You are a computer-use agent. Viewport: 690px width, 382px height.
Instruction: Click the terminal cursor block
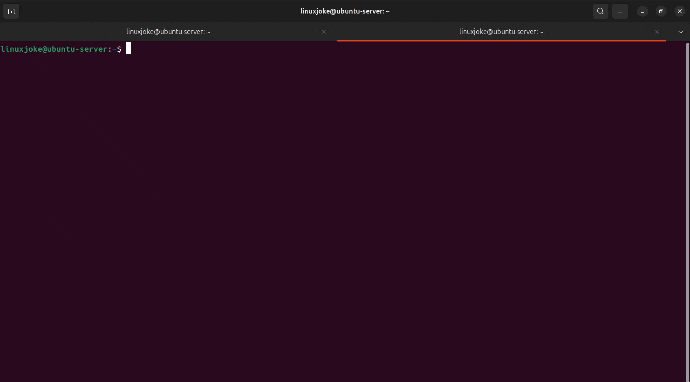[x=128, y=49]
